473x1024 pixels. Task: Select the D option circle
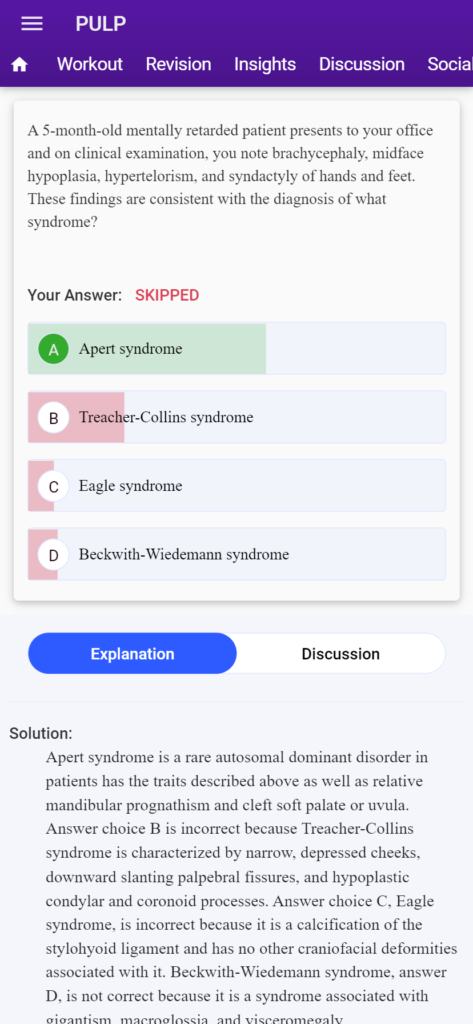pos(54,554)
